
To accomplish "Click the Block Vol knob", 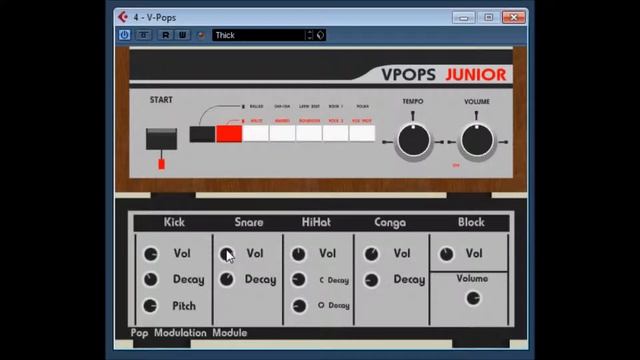I will pos(447,254).
